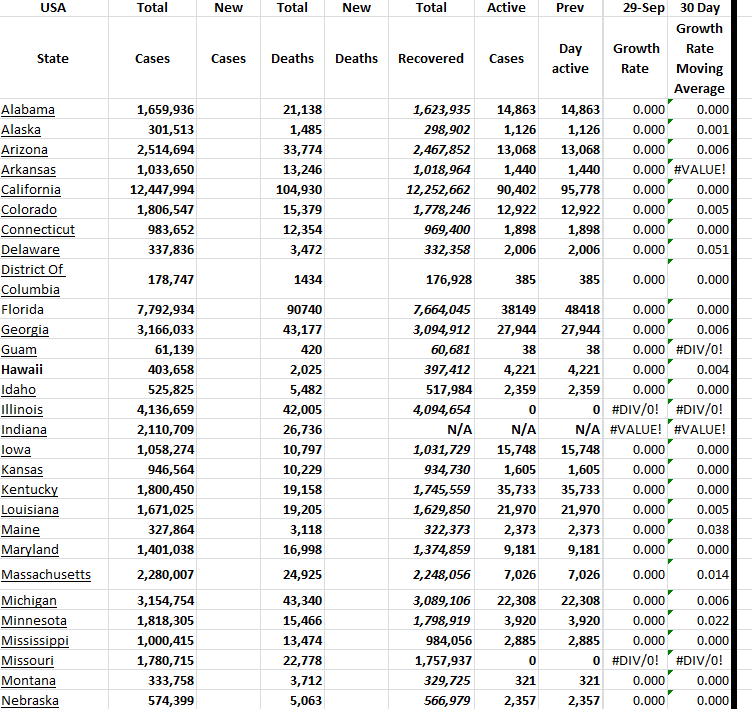Screen dimensions: 752x709
Task: Click the USA header cell
Action: click(x=52, y=8)
